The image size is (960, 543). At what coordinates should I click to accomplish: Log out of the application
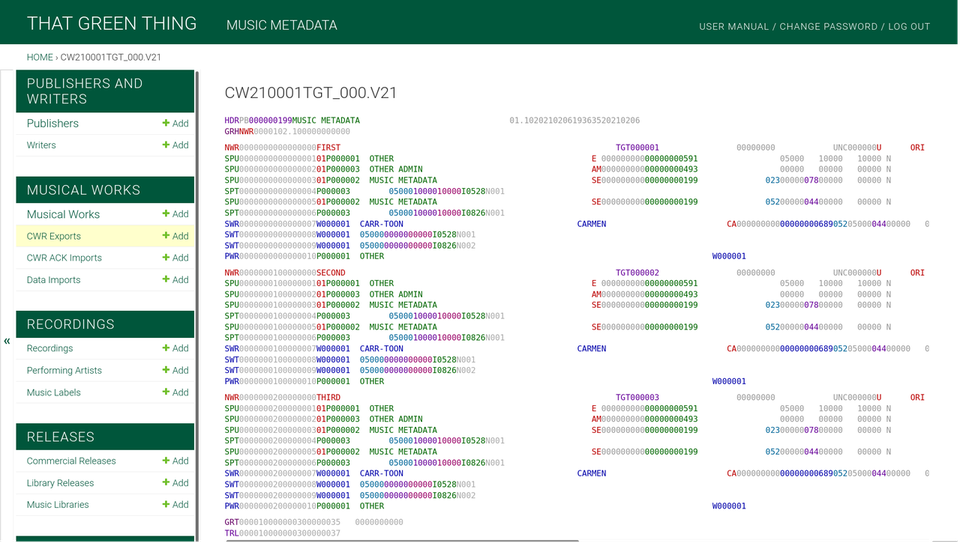tap(909, 27)
